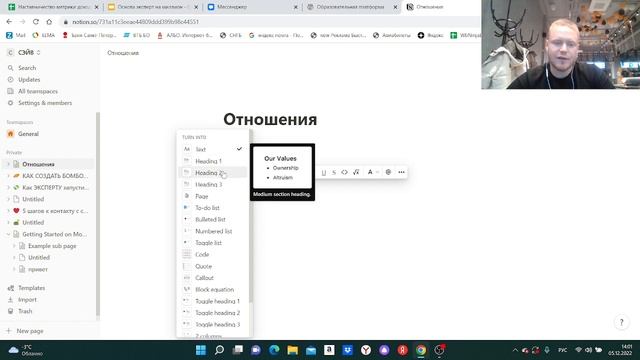This screenshot has height=360, width=640.
Task: Apply underline from formatting toolbar
Action: pyautogui.click(x=324, y=172)
